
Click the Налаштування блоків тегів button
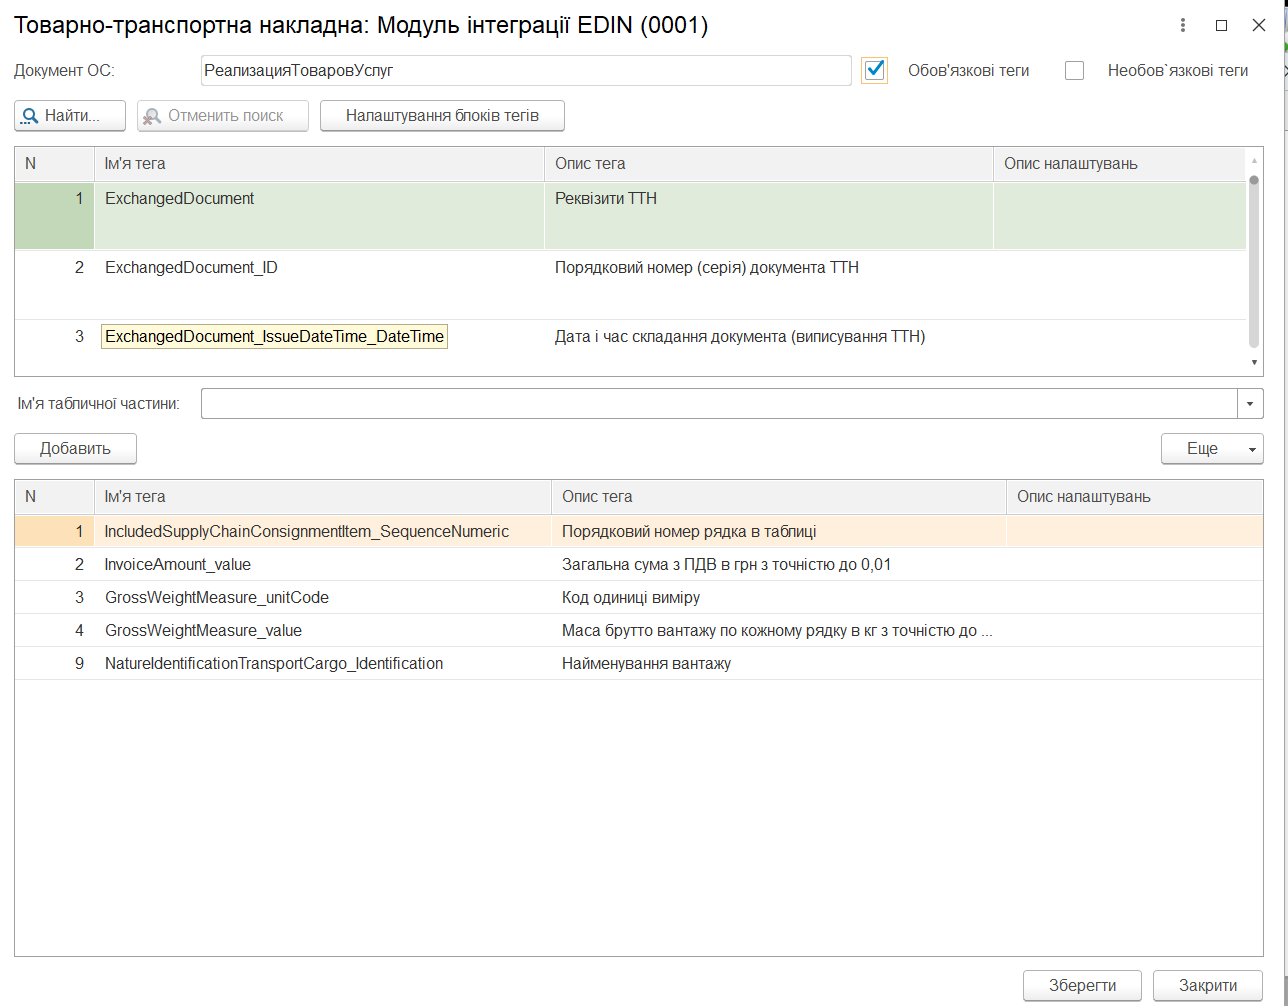pyautogui.click(x=442, y=116)
